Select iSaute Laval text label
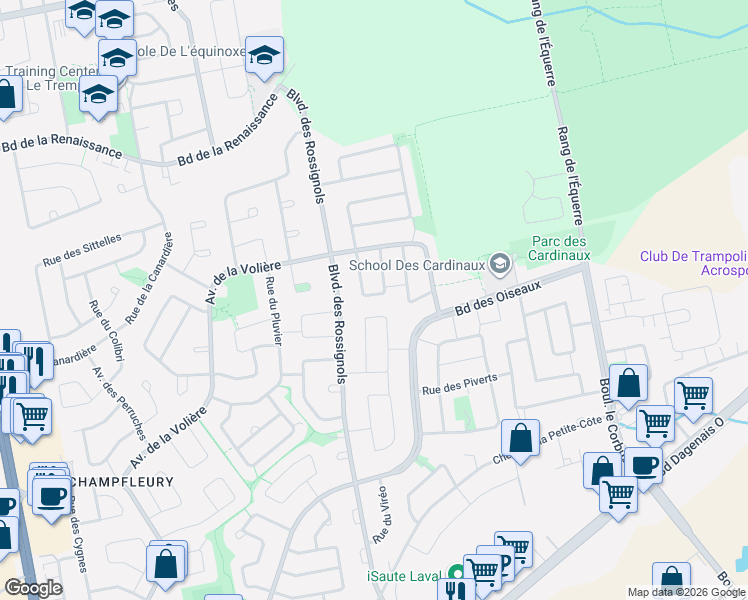The width and height of the screenshot is (748, 600). [x=404, y=576]
